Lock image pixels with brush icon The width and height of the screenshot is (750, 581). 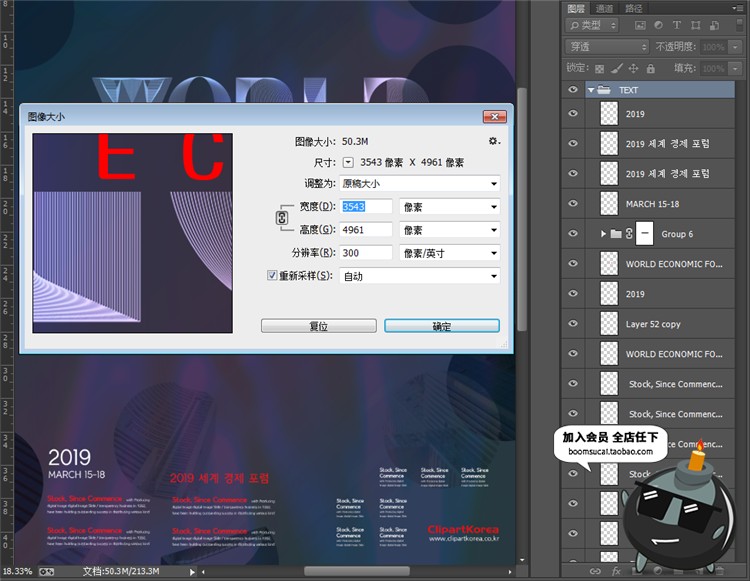[x=617, y=68]
